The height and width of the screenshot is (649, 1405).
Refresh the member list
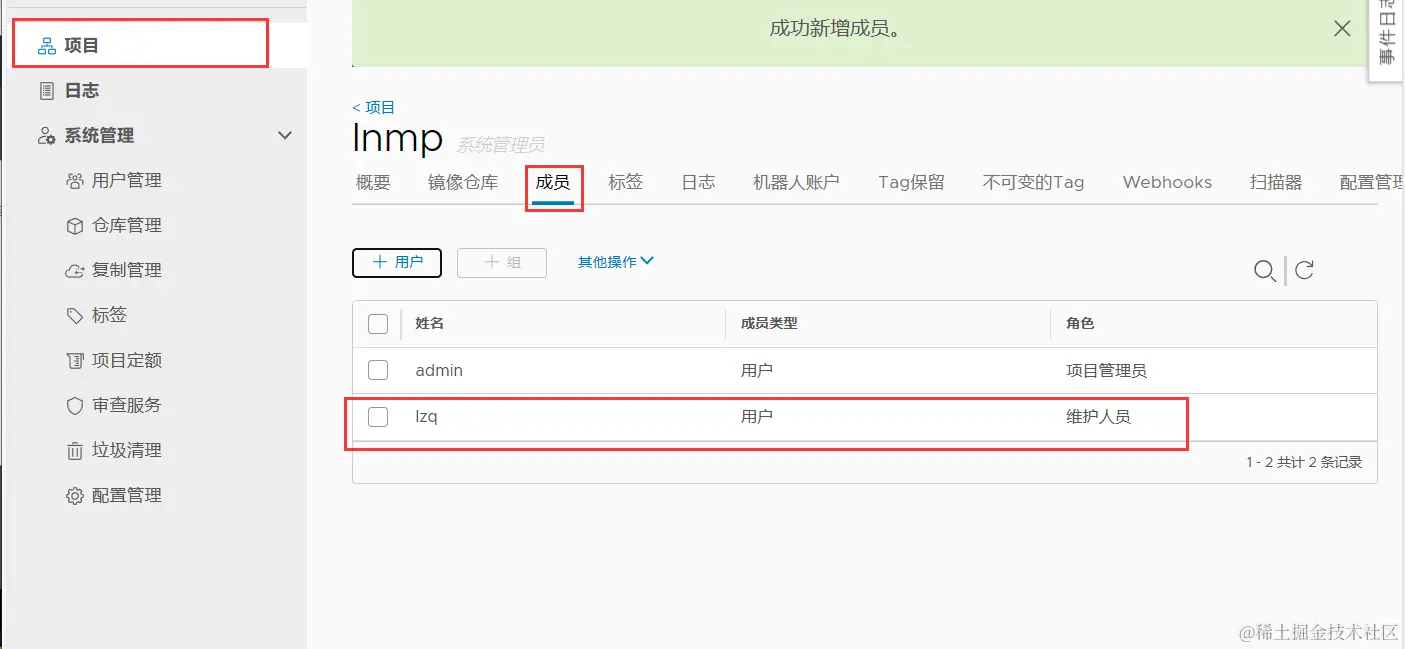(x=1304, y=270)
